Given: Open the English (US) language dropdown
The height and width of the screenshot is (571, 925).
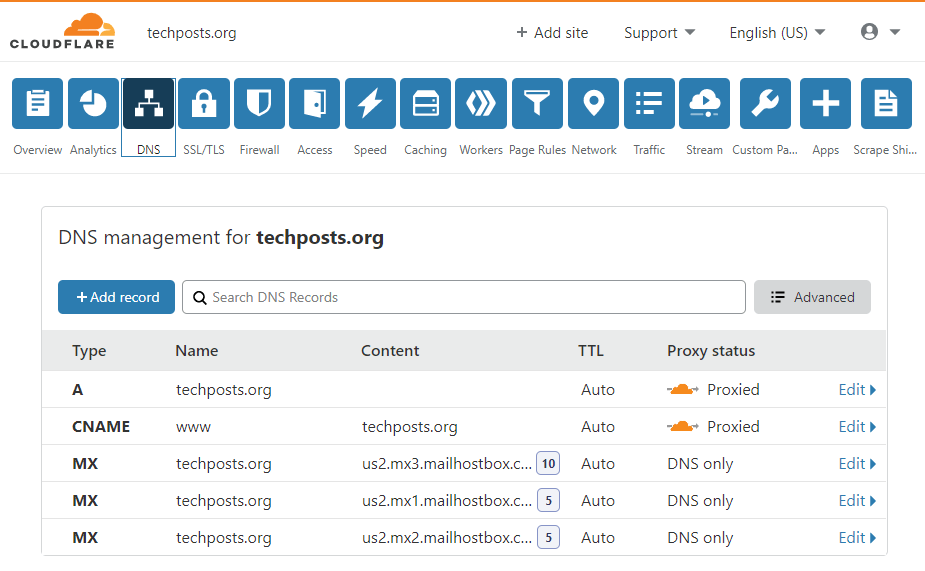Looking at the screenshot, I should tap(777, 32).
